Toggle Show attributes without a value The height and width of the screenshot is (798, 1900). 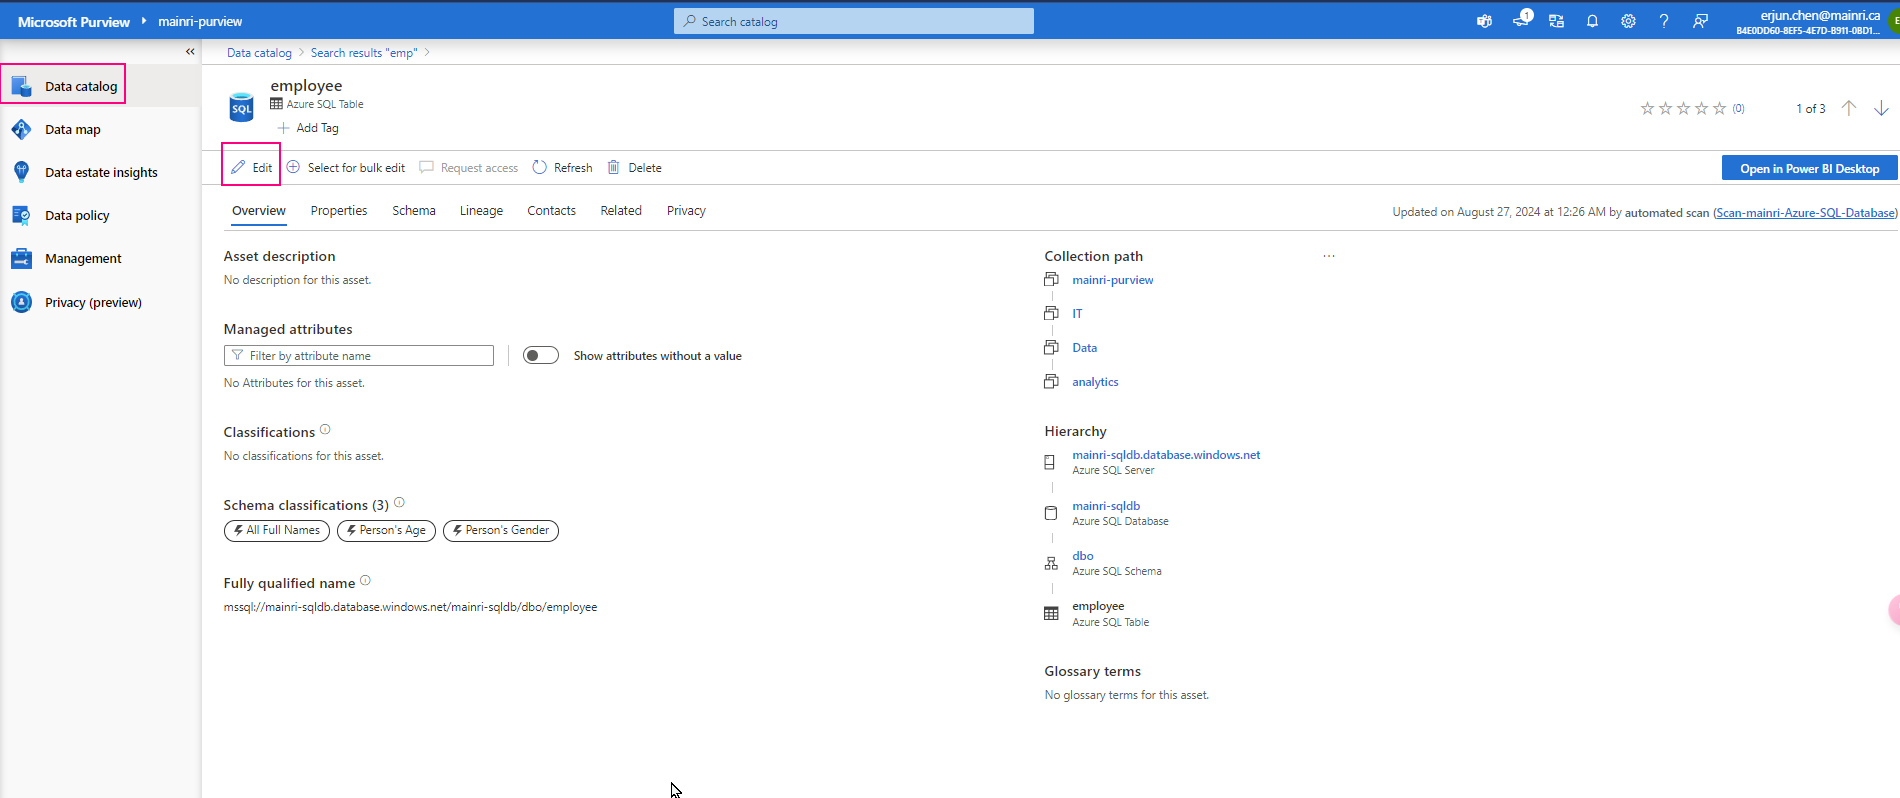[x=541, y=356]
